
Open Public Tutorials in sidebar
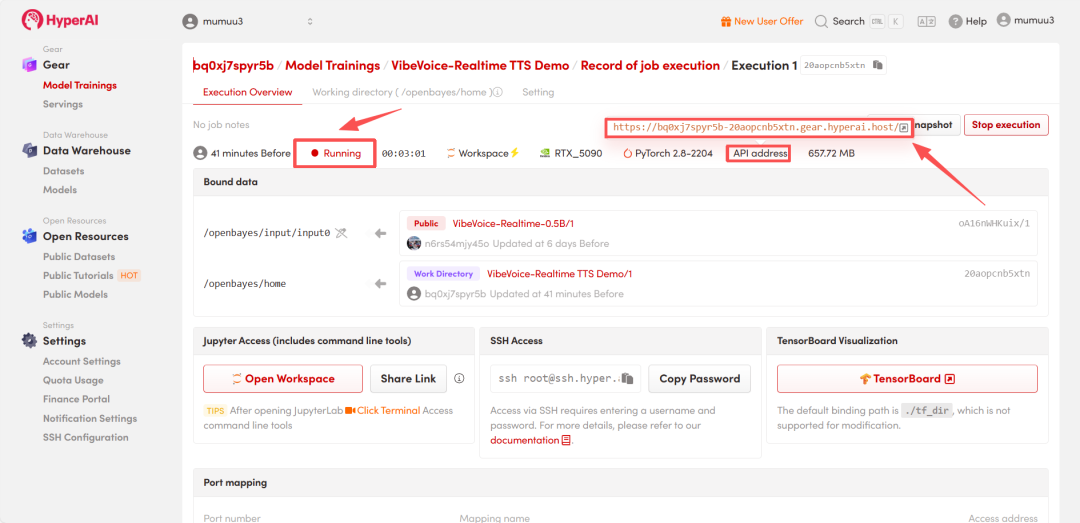(x=78, y=275)
